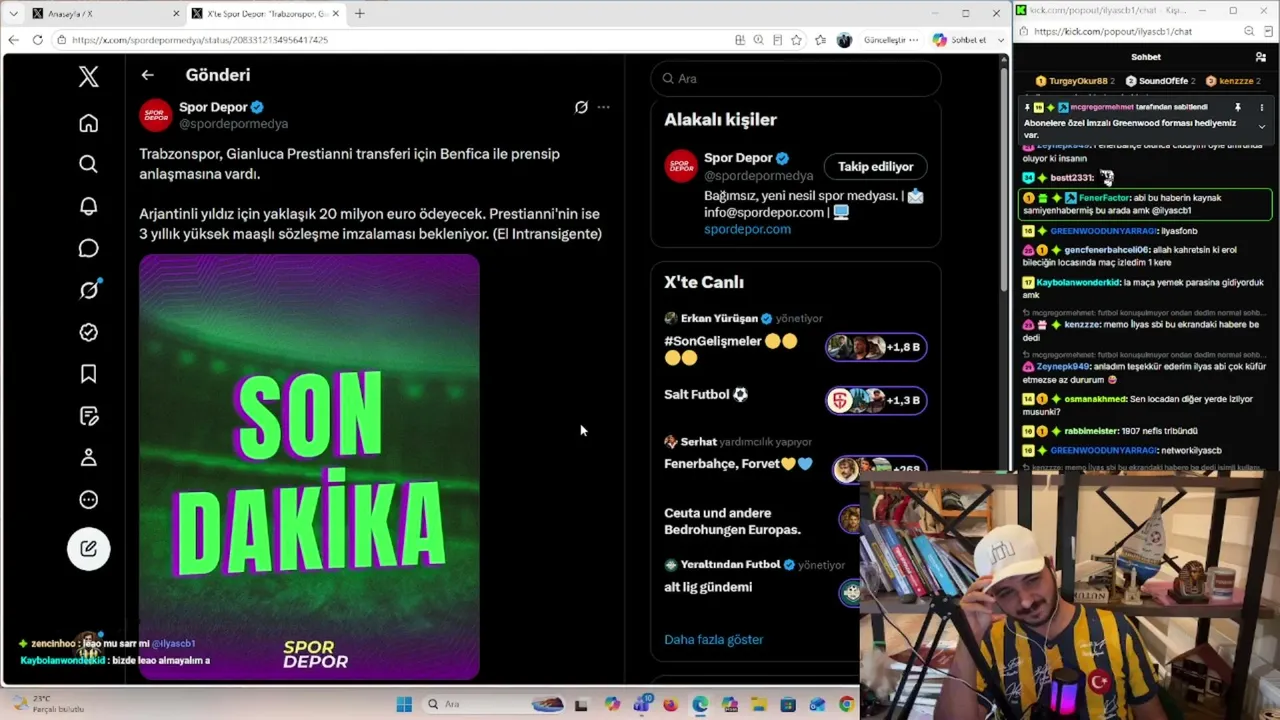This screenshot has width=1280, height=720.
Task: Open Grok actions icon on the Spor Depor post
Action: coord(581,107)
